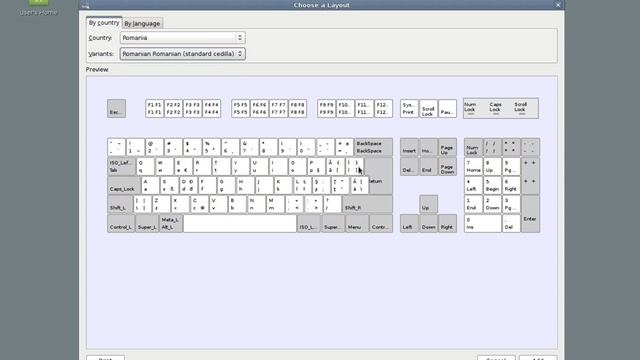Click the Meta_L Alt_L key in preview
The width and height of the screenshot is (640, 360).
(171, 224)
